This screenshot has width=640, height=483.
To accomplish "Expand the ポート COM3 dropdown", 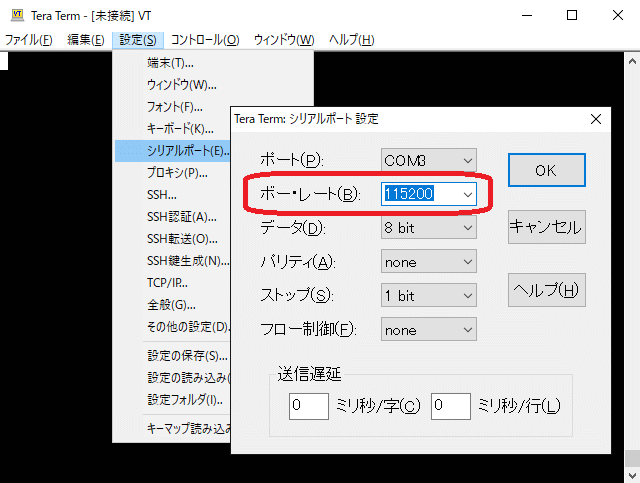I will click(429, 160).
